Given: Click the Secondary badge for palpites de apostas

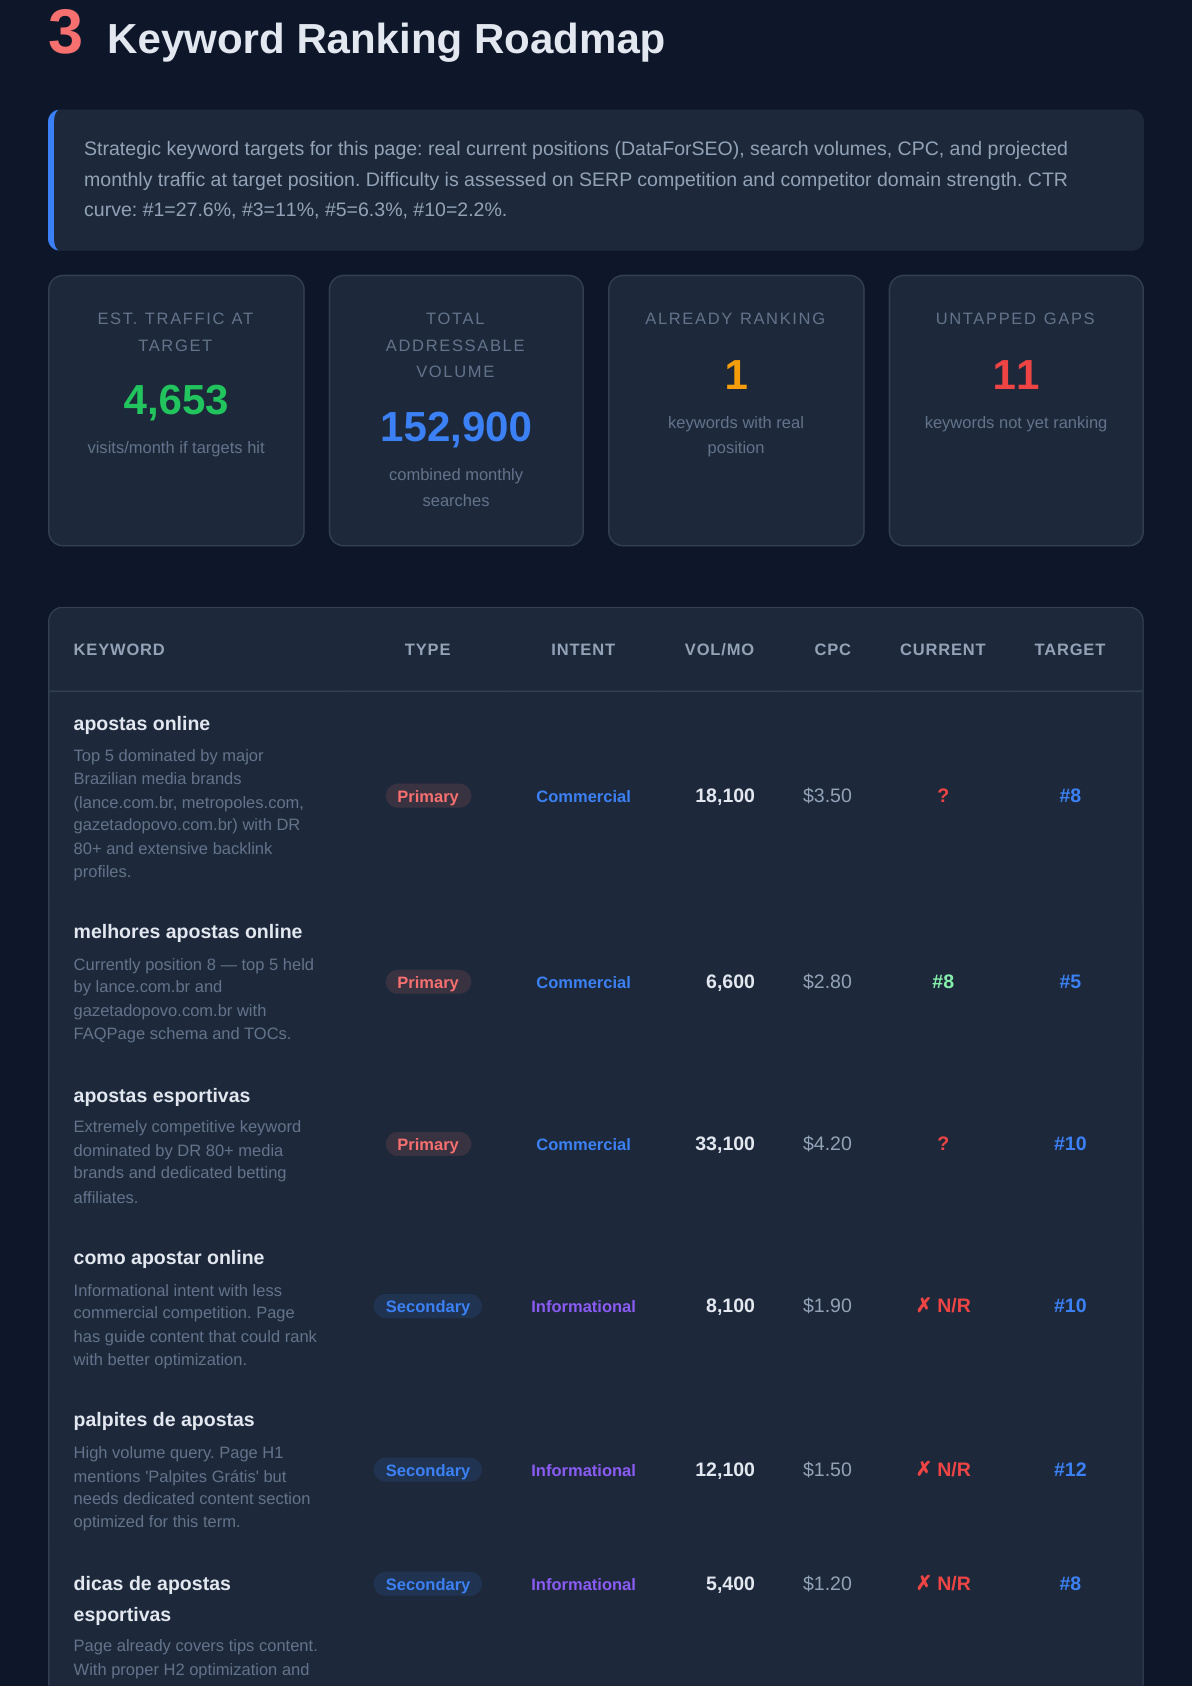Looking at the screenshot, I should click(x=428, y=1470).
